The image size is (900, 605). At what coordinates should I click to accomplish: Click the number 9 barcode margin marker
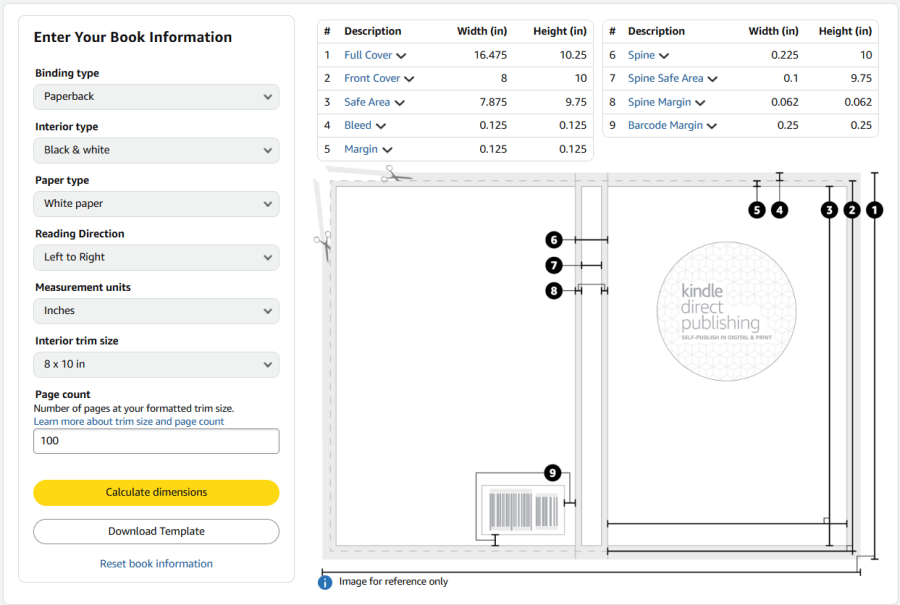click(551, 472)
